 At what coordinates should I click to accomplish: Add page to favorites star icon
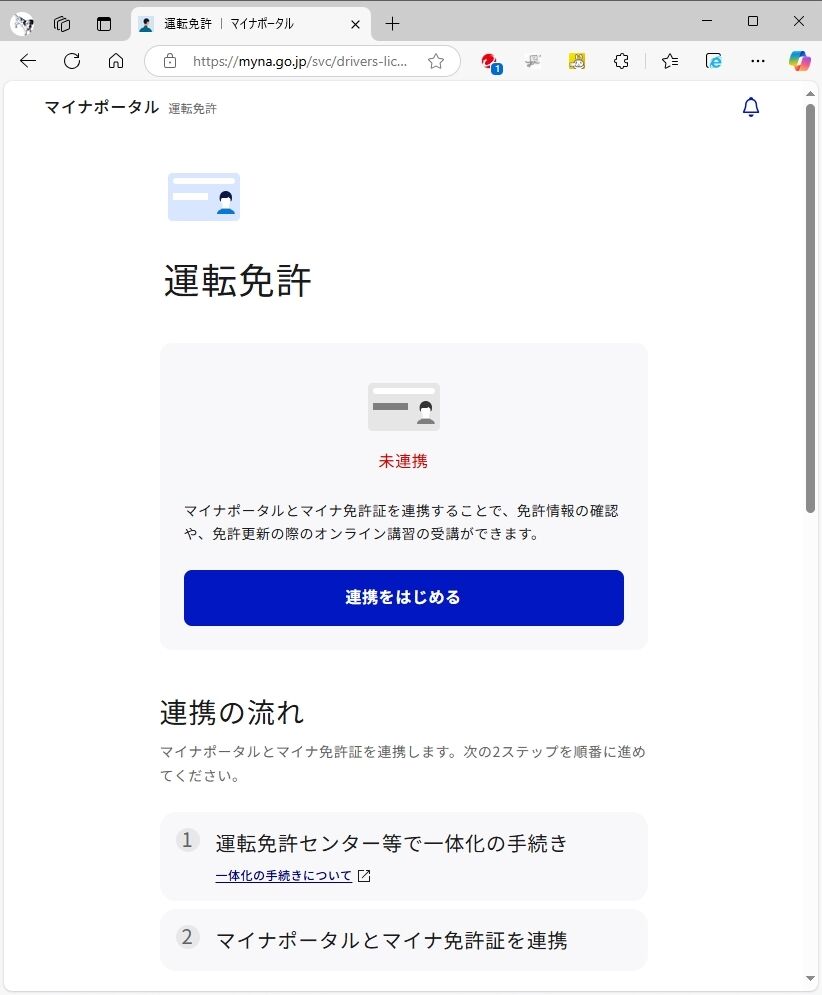435,62
